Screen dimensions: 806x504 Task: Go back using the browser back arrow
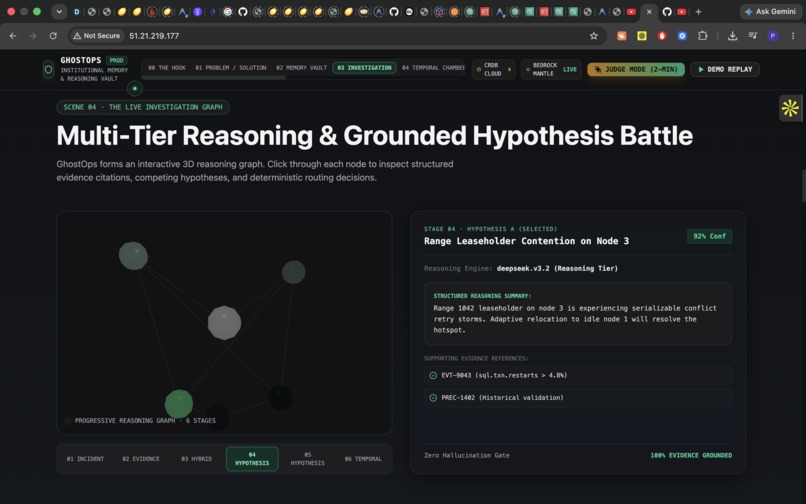(13, 36)
